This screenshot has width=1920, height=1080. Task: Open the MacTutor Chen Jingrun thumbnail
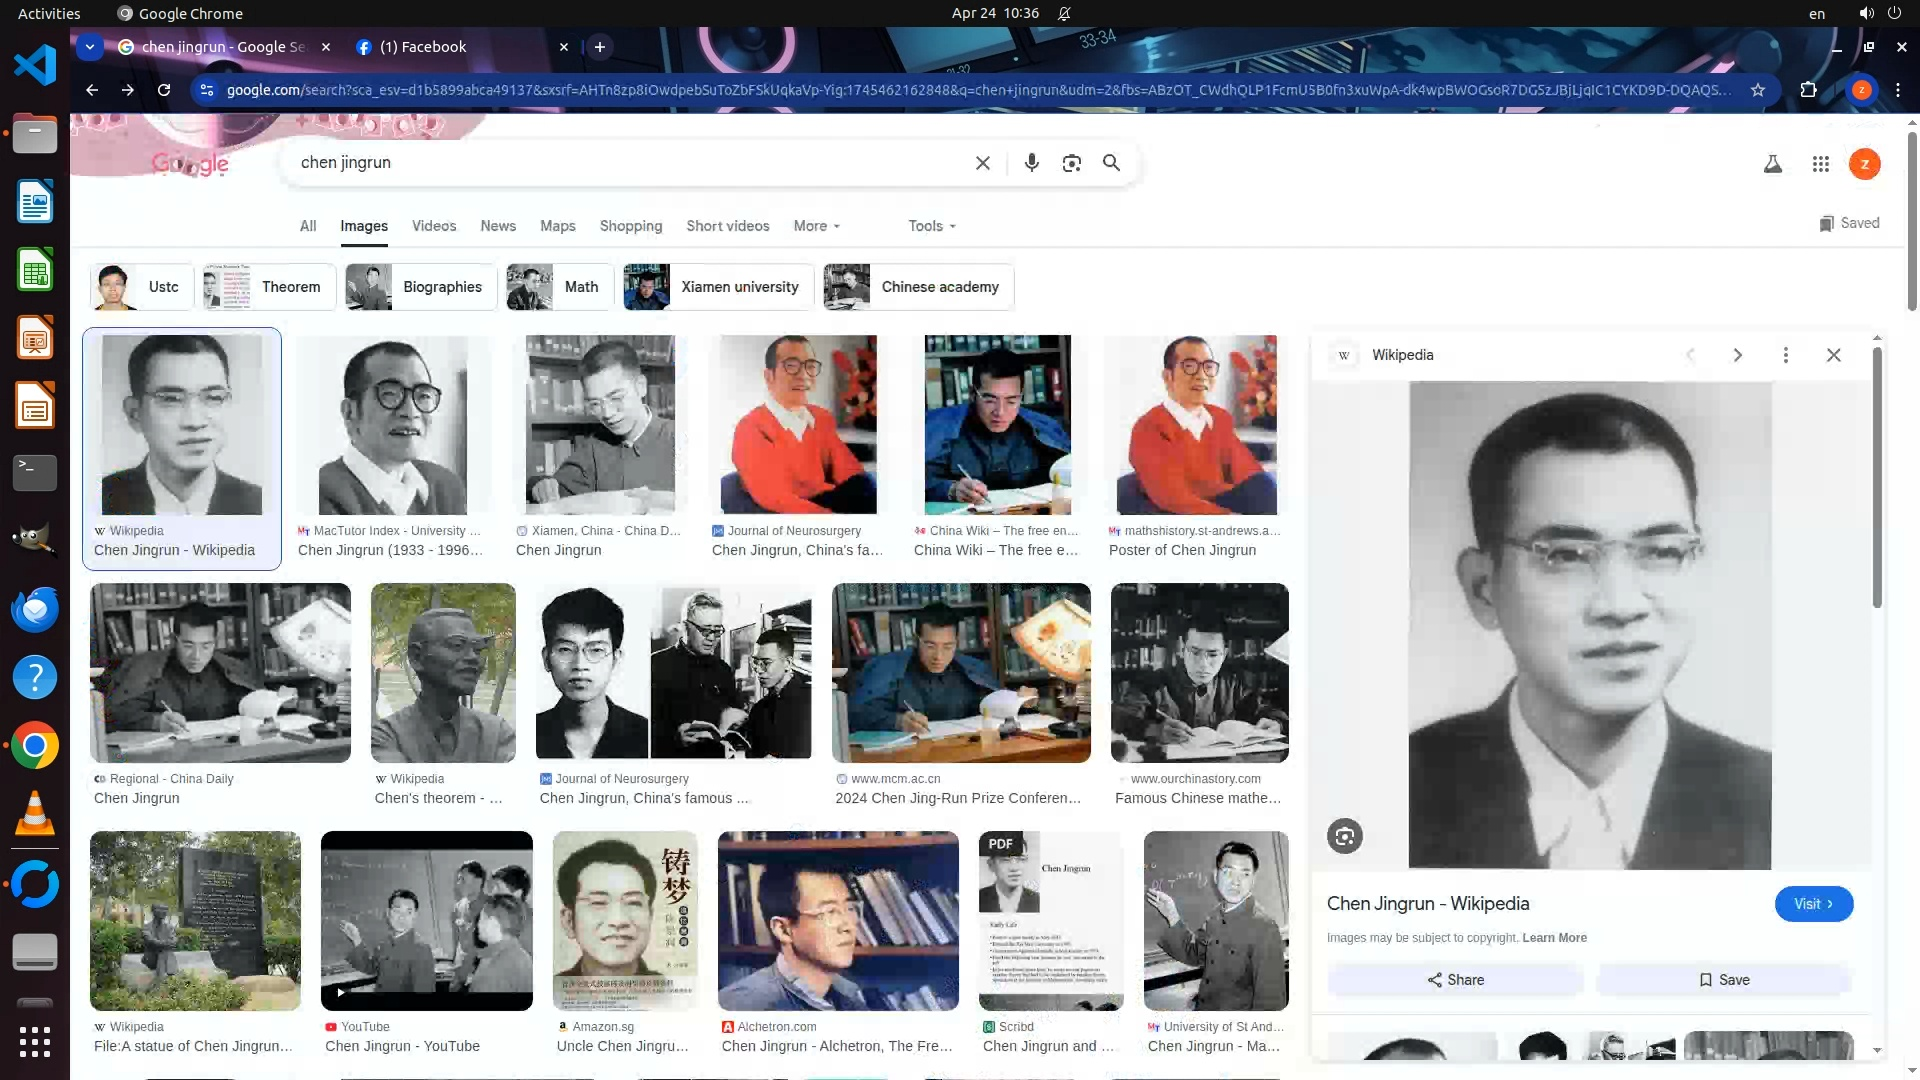point(392,425)
